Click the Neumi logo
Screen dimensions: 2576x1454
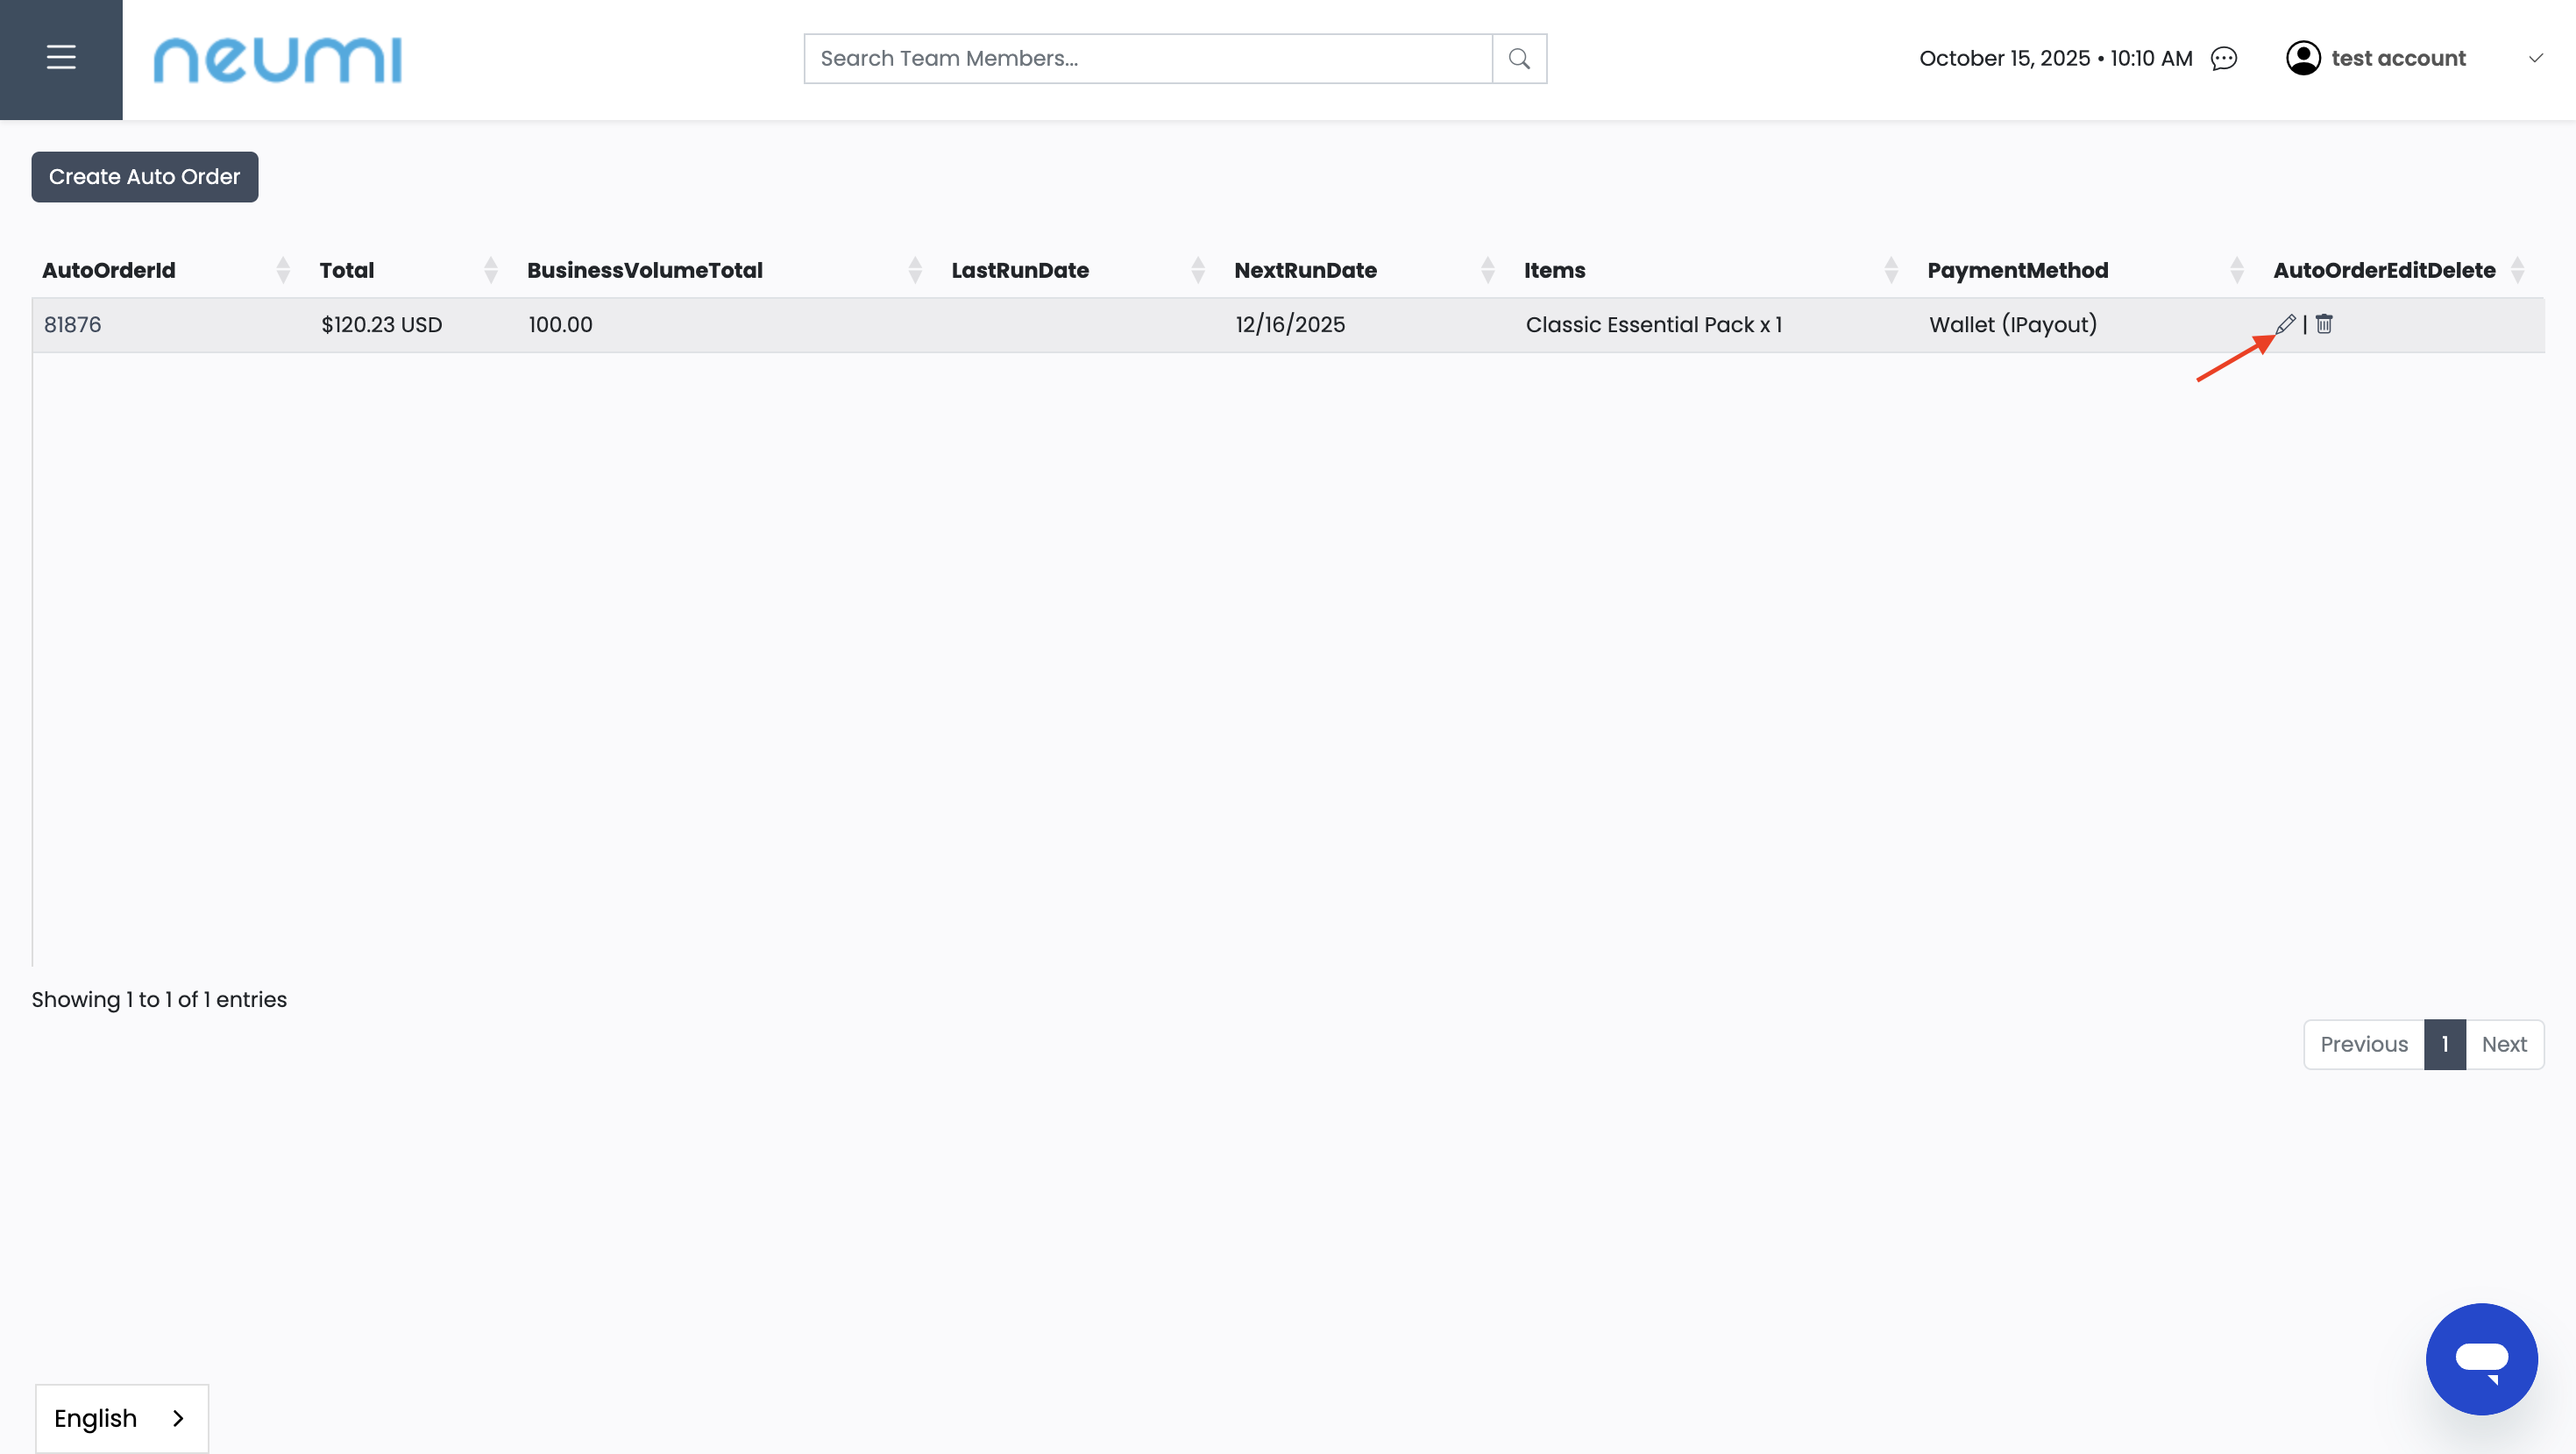[277, 59]
